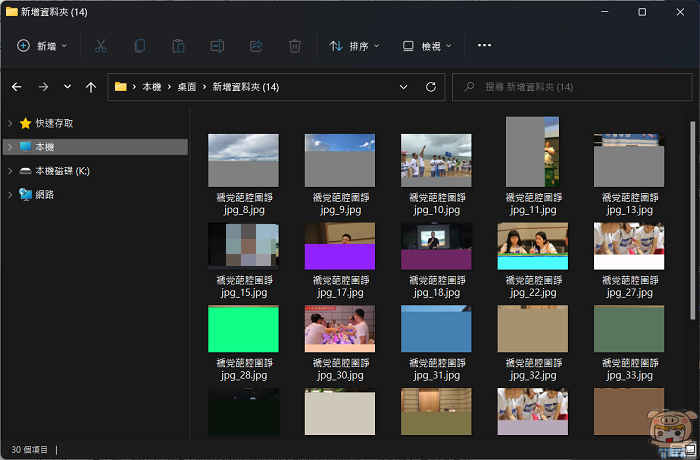Navigate back to previous folder

pyautogui.click(x=17, y=87)
